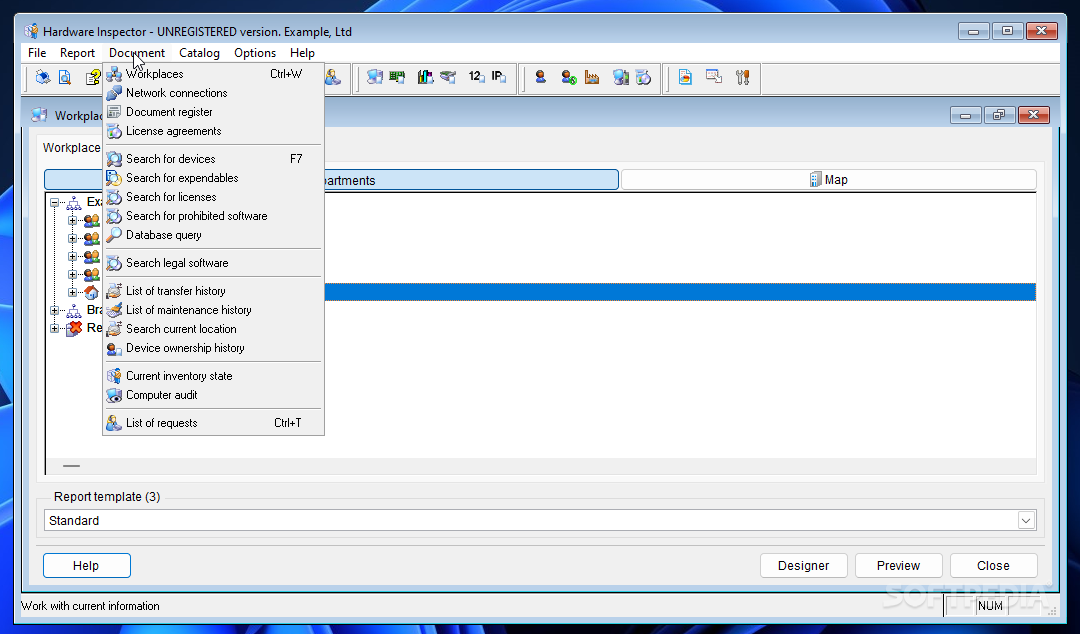
Task: Open the report Designer
Action: coord(804,565)
